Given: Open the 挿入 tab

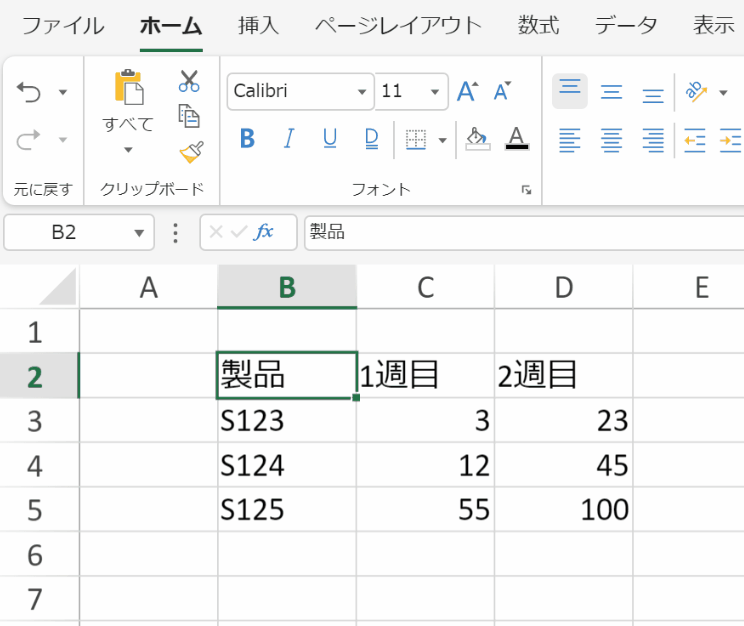Looking at the screenshot, I should pos(258,26).
